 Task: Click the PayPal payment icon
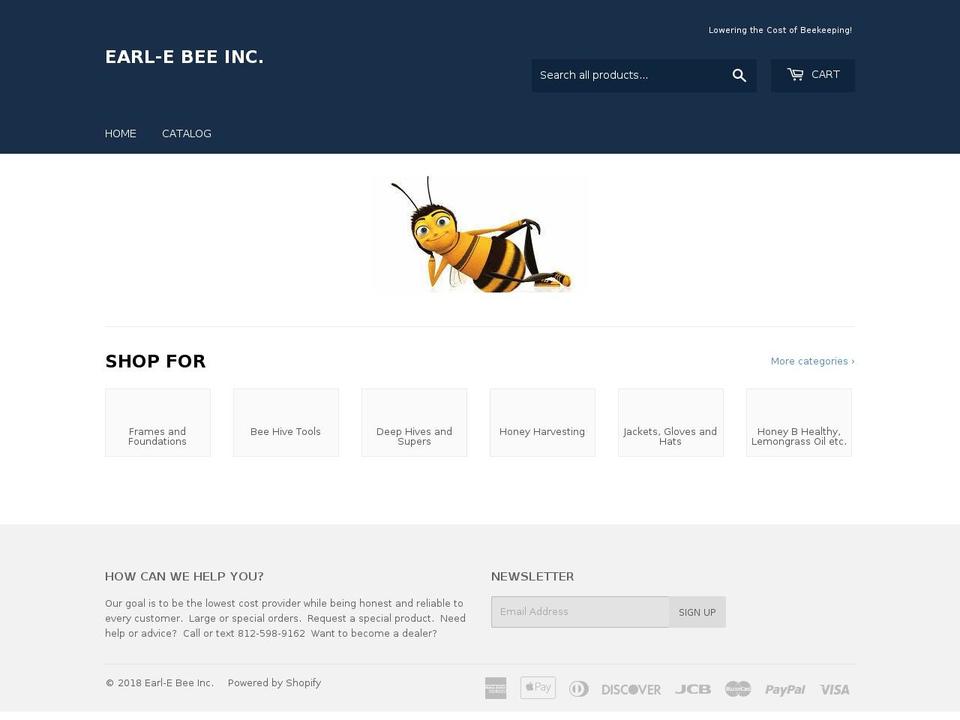(x=784, y=690)
